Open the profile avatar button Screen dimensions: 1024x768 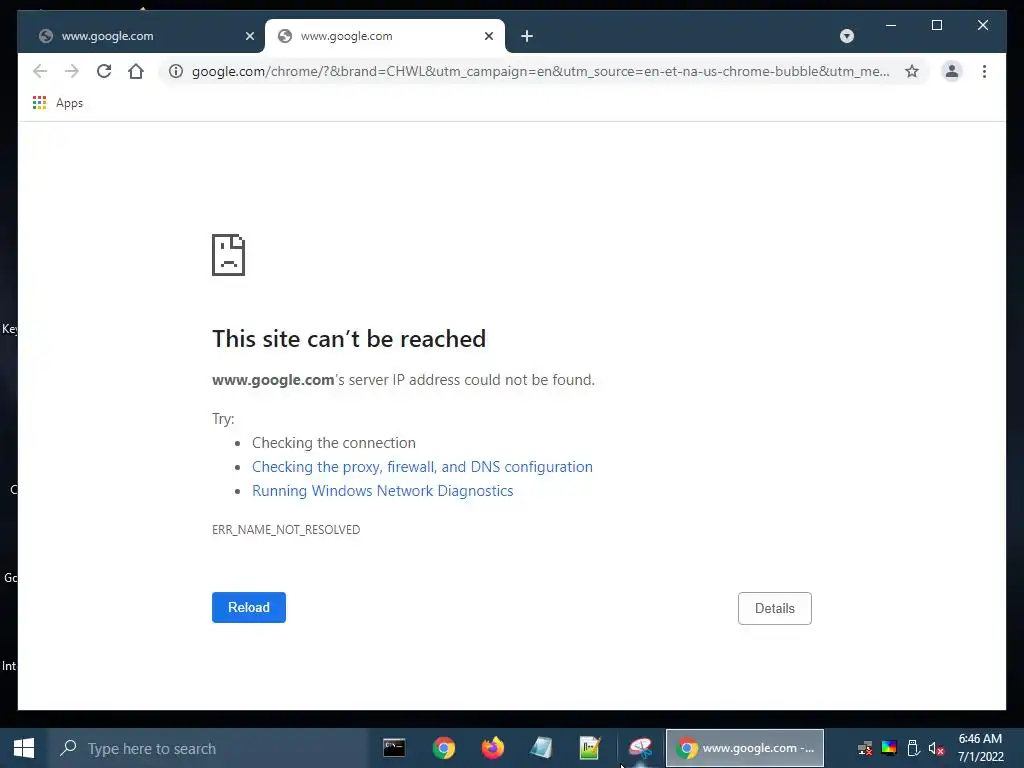coord(952,71)
